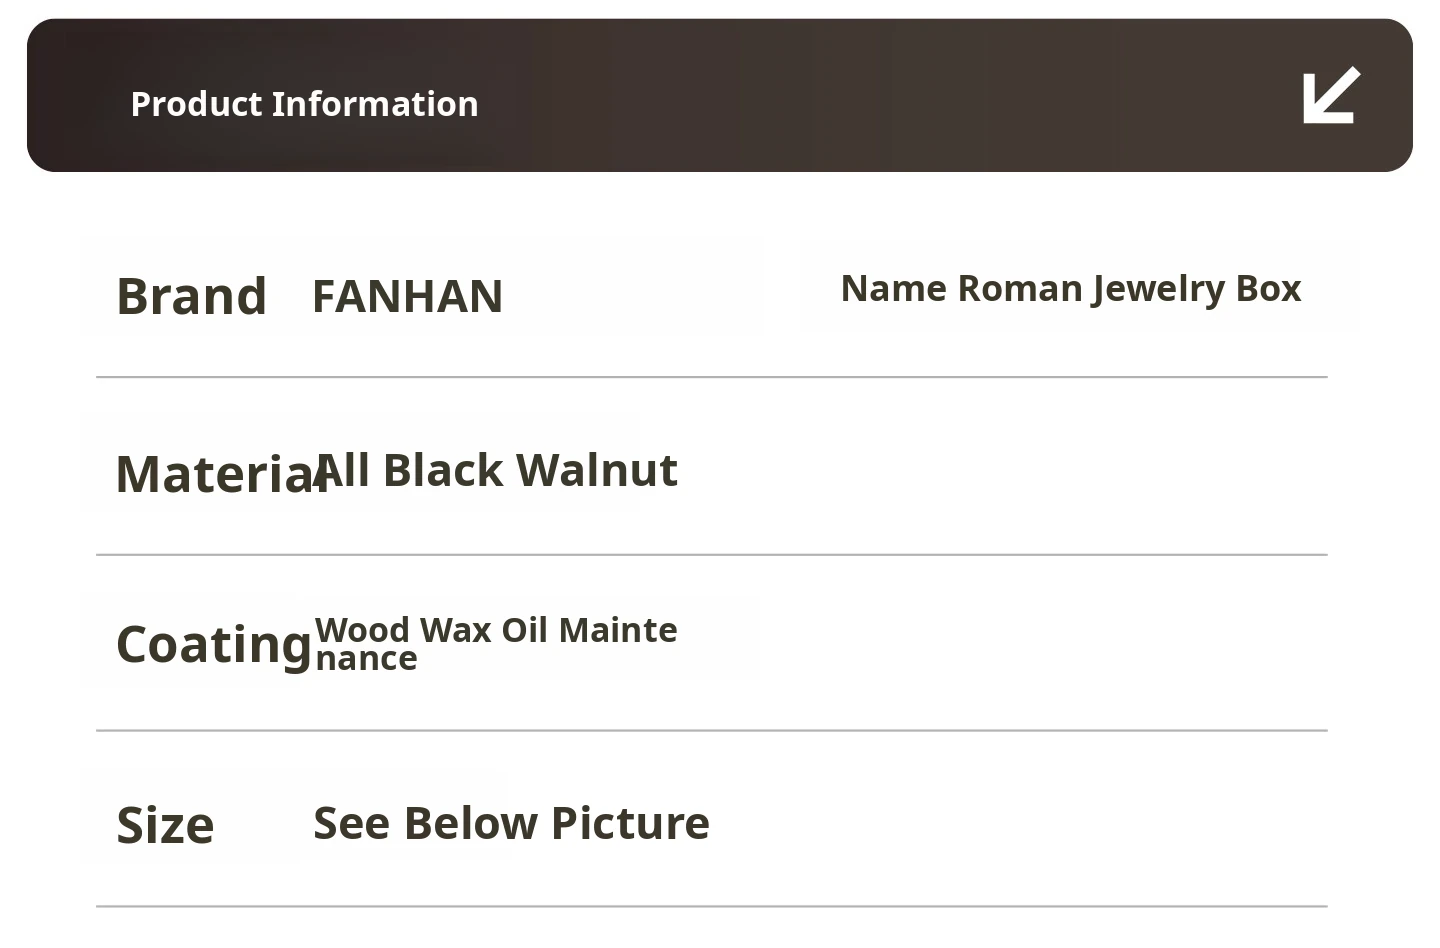
Task: Select the Wood Wax Oil Maintenance text
Action: click(x=496, y=643)
